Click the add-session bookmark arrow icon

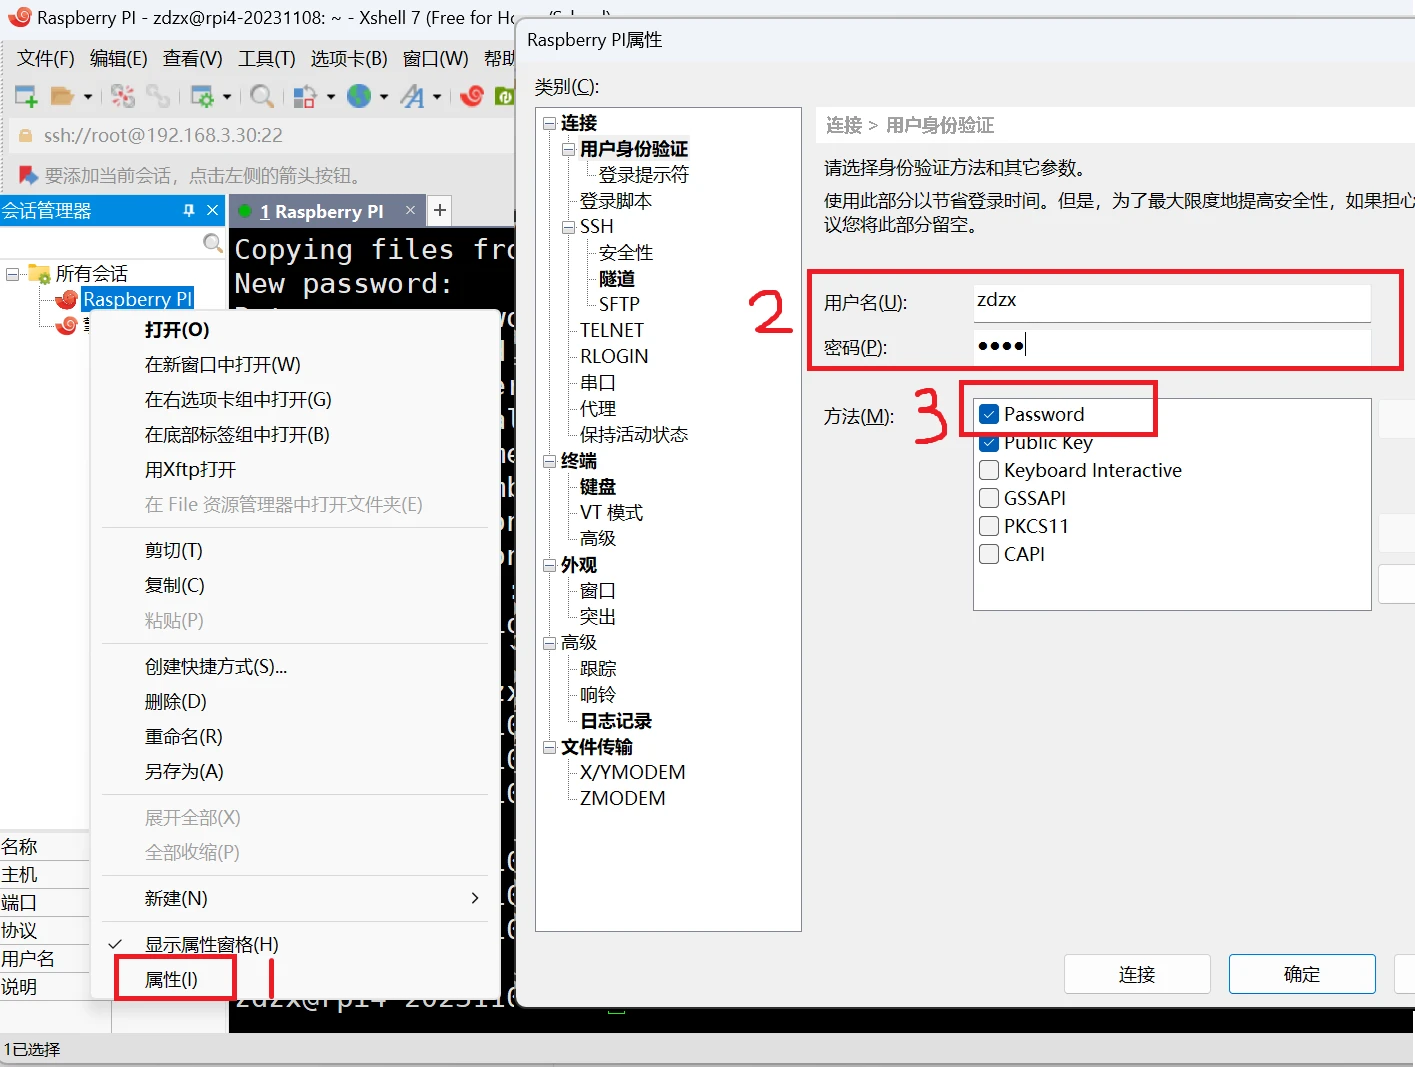(x=28, y=175)
